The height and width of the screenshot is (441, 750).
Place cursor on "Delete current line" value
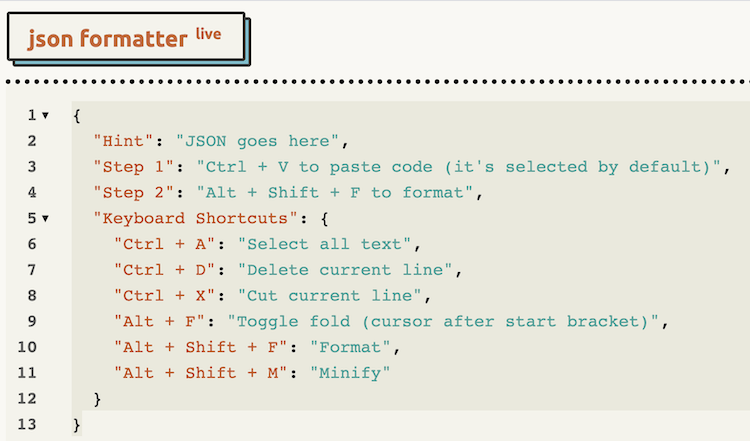[346, 270]
